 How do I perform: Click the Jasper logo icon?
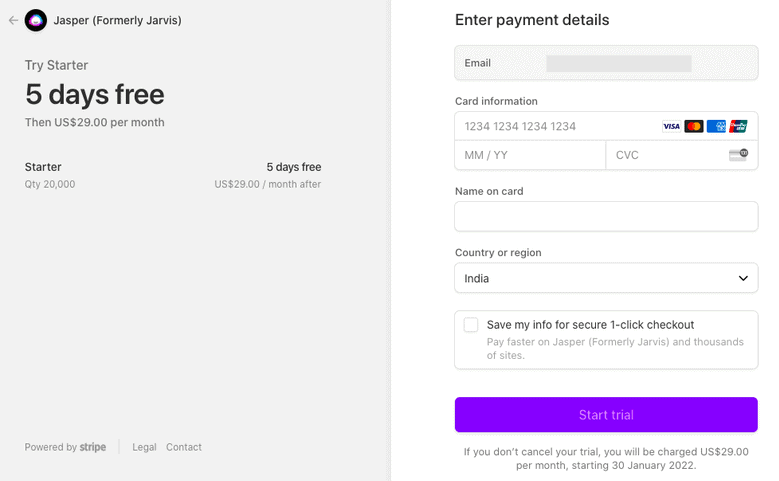35,20
